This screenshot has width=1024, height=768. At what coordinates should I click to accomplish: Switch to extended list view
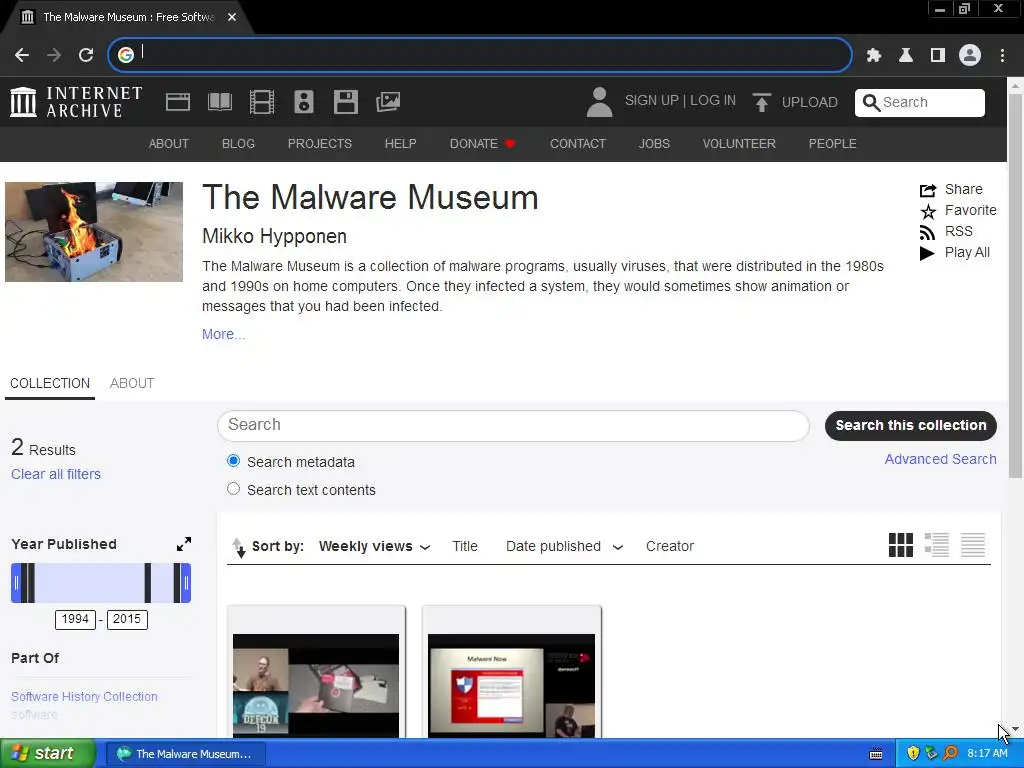pyautogui.click(x=936, y=545)
